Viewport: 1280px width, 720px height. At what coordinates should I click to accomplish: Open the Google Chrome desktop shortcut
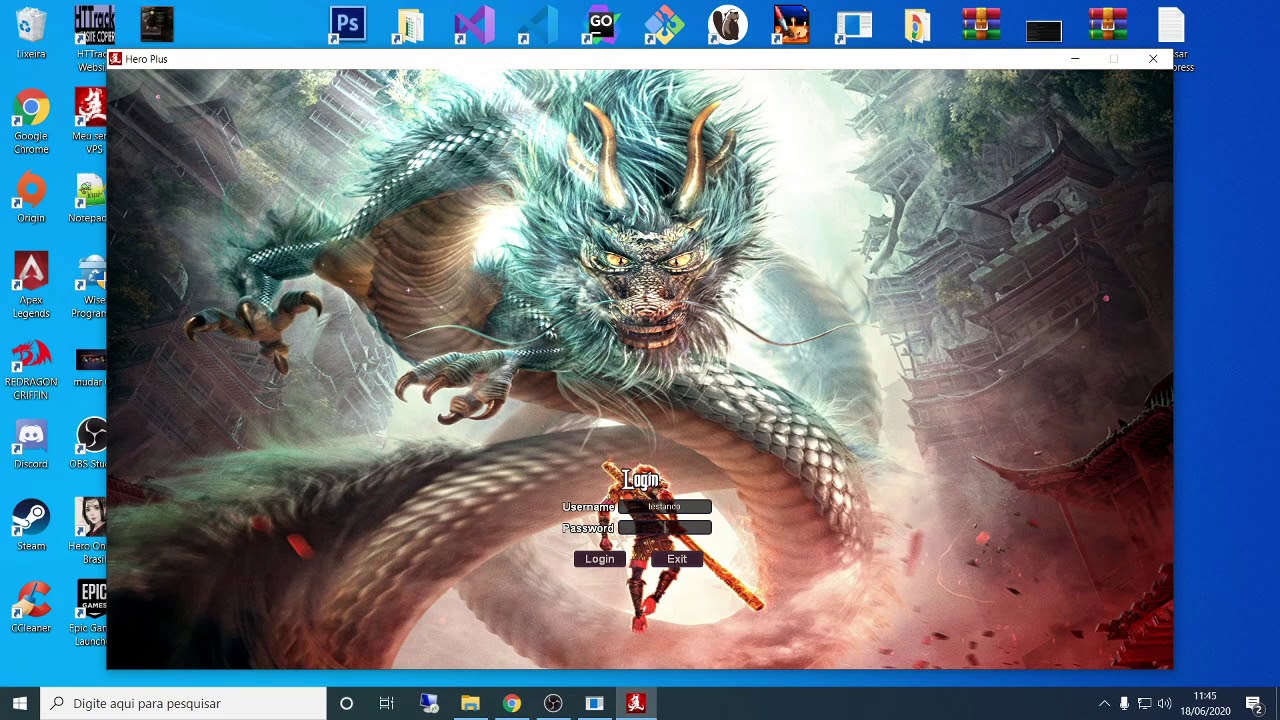31,121
